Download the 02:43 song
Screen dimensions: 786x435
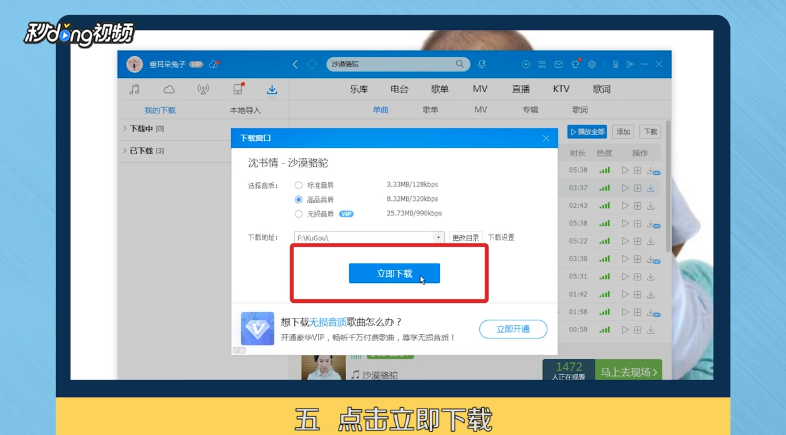pos(651,205)
